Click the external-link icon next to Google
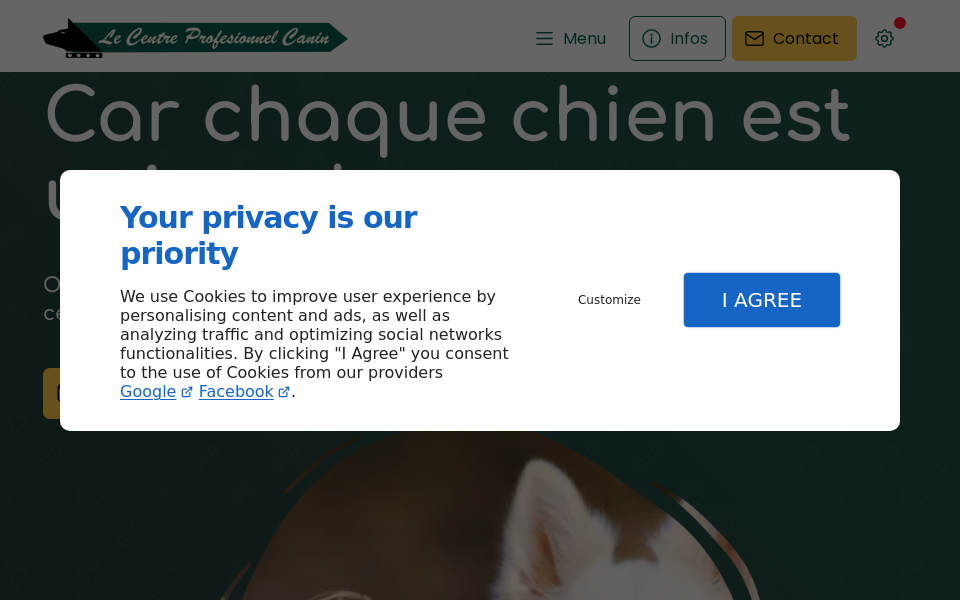The width and height of the screenshot is (960, 600). [187, 392]
